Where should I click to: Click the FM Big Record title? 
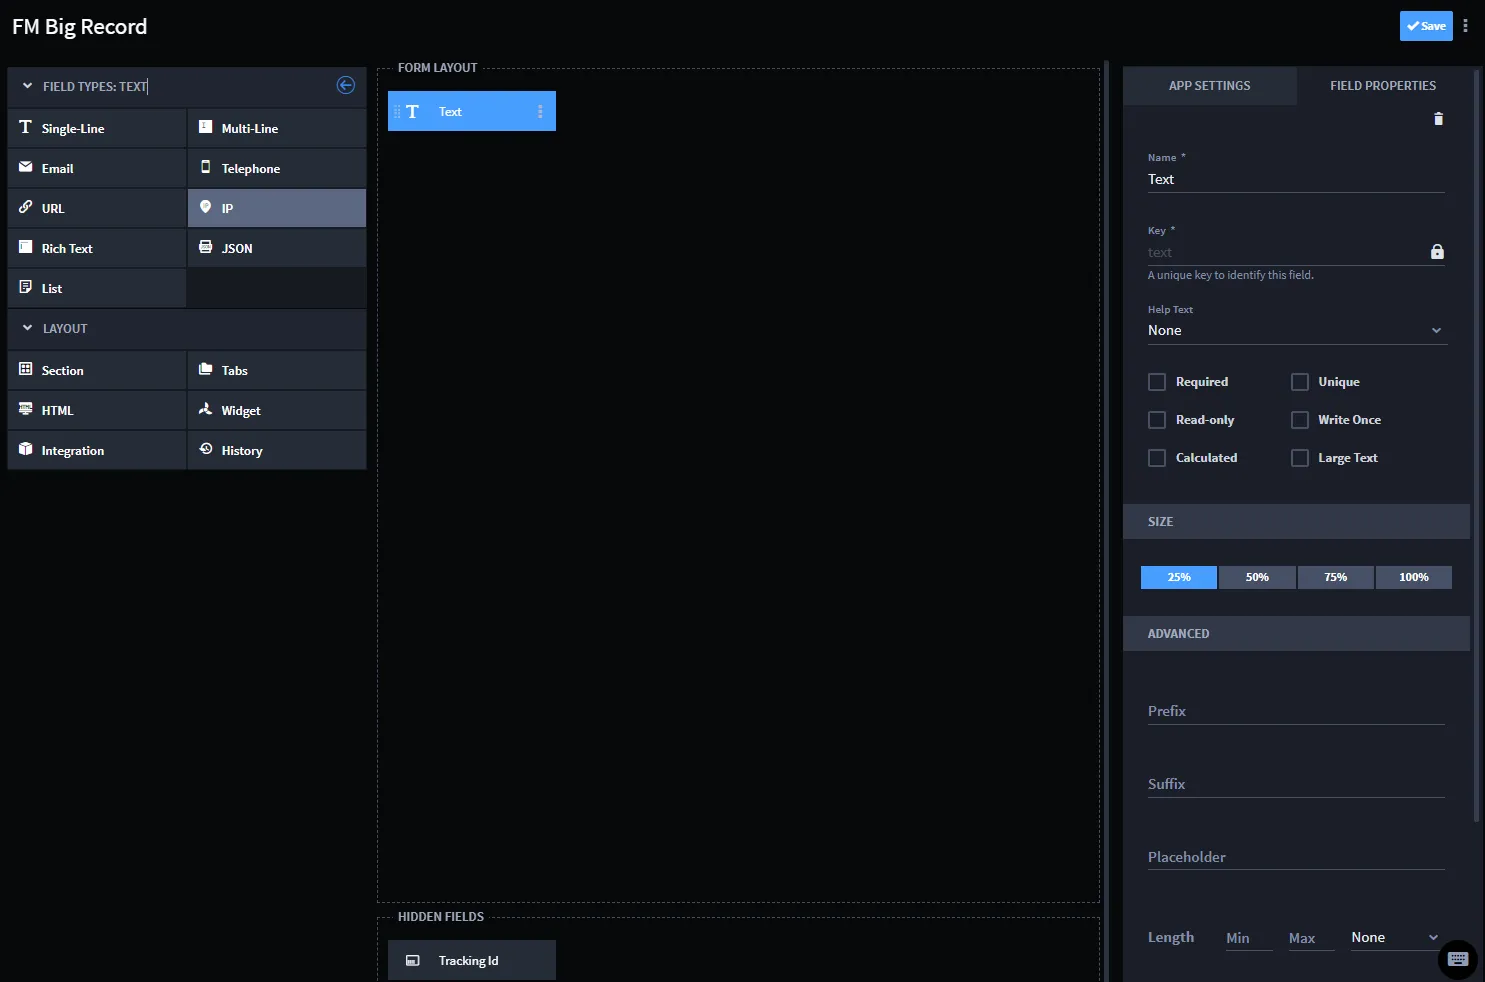tap(80, 27)
